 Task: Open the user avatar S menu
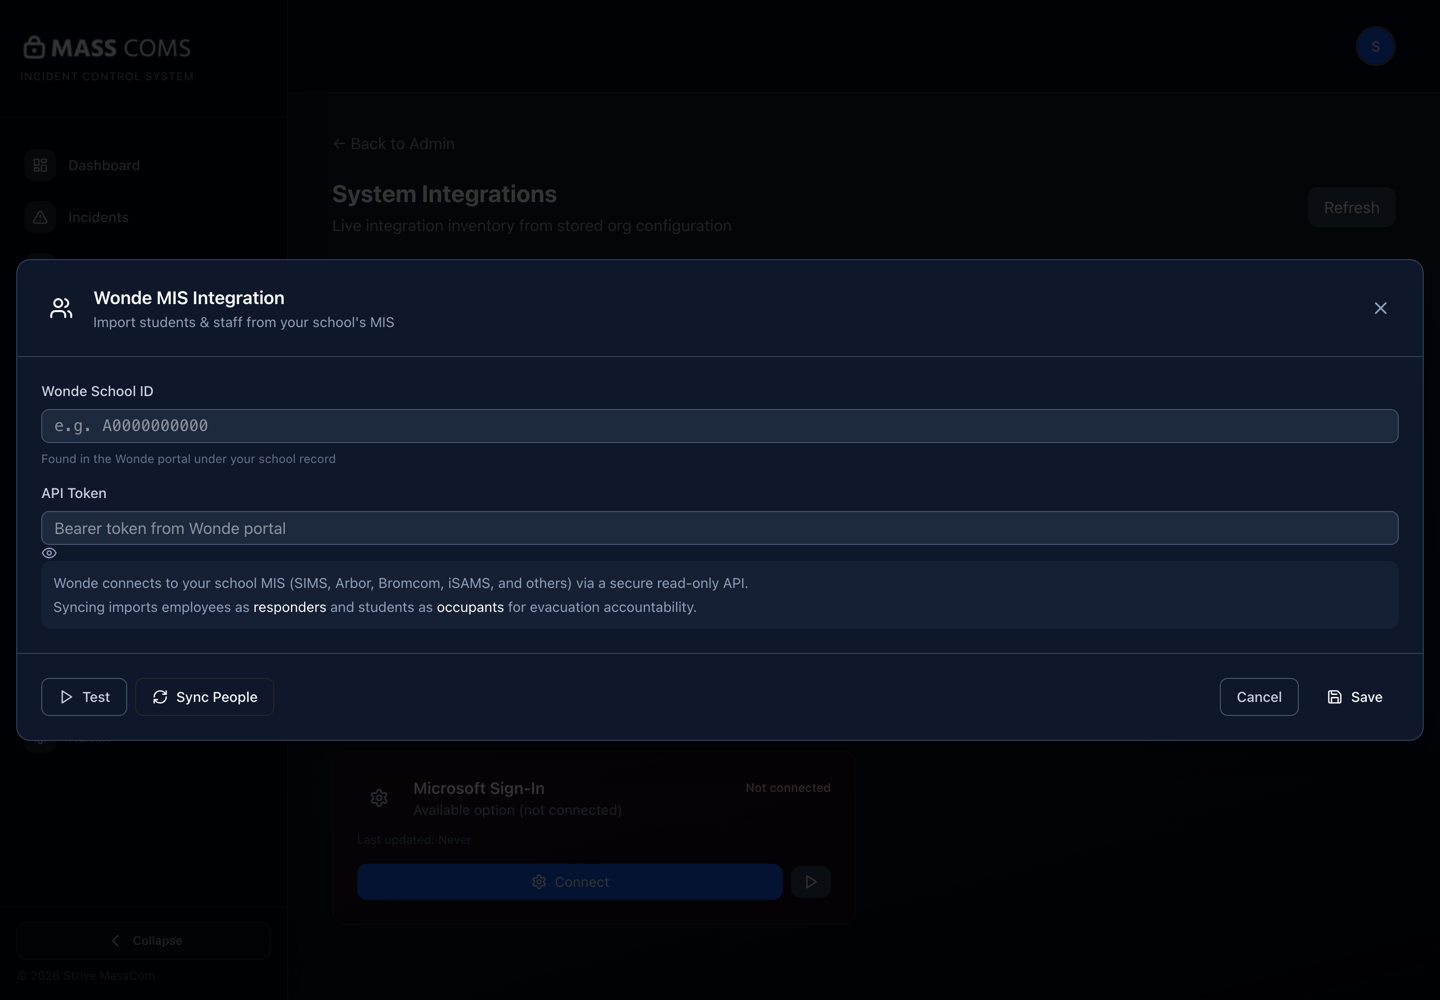tap(1376, 46)
